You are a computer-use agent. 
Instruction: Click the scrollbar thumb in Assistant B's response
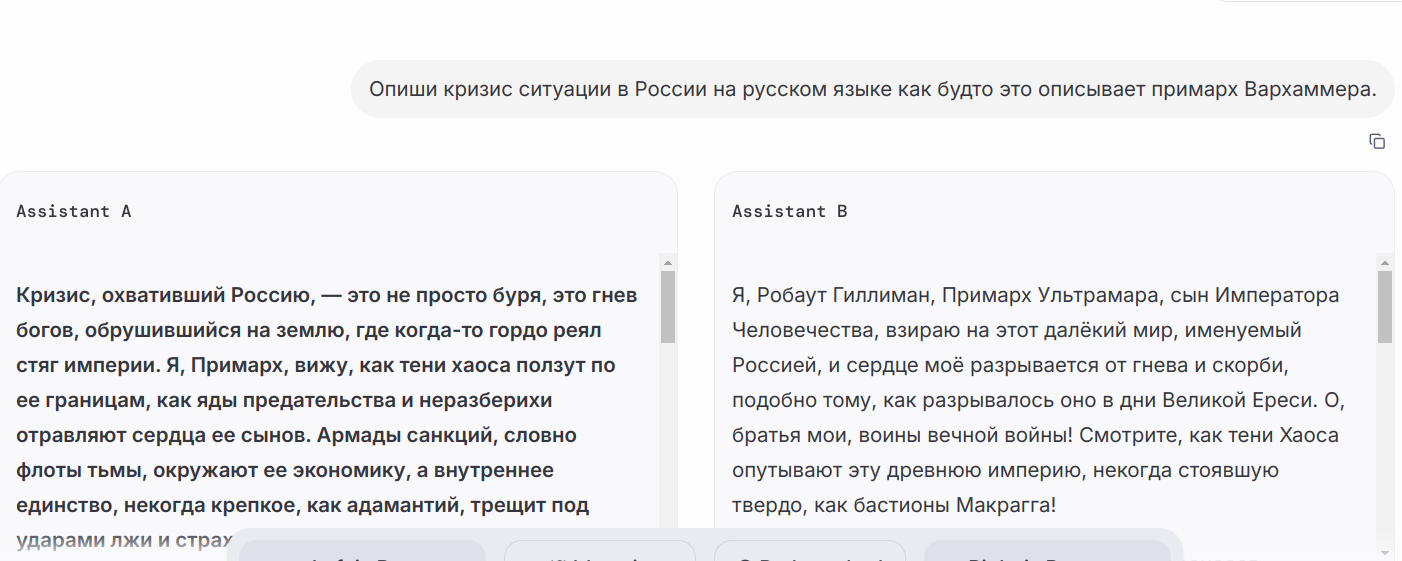pyautogui.click(x=1385, y=306)
